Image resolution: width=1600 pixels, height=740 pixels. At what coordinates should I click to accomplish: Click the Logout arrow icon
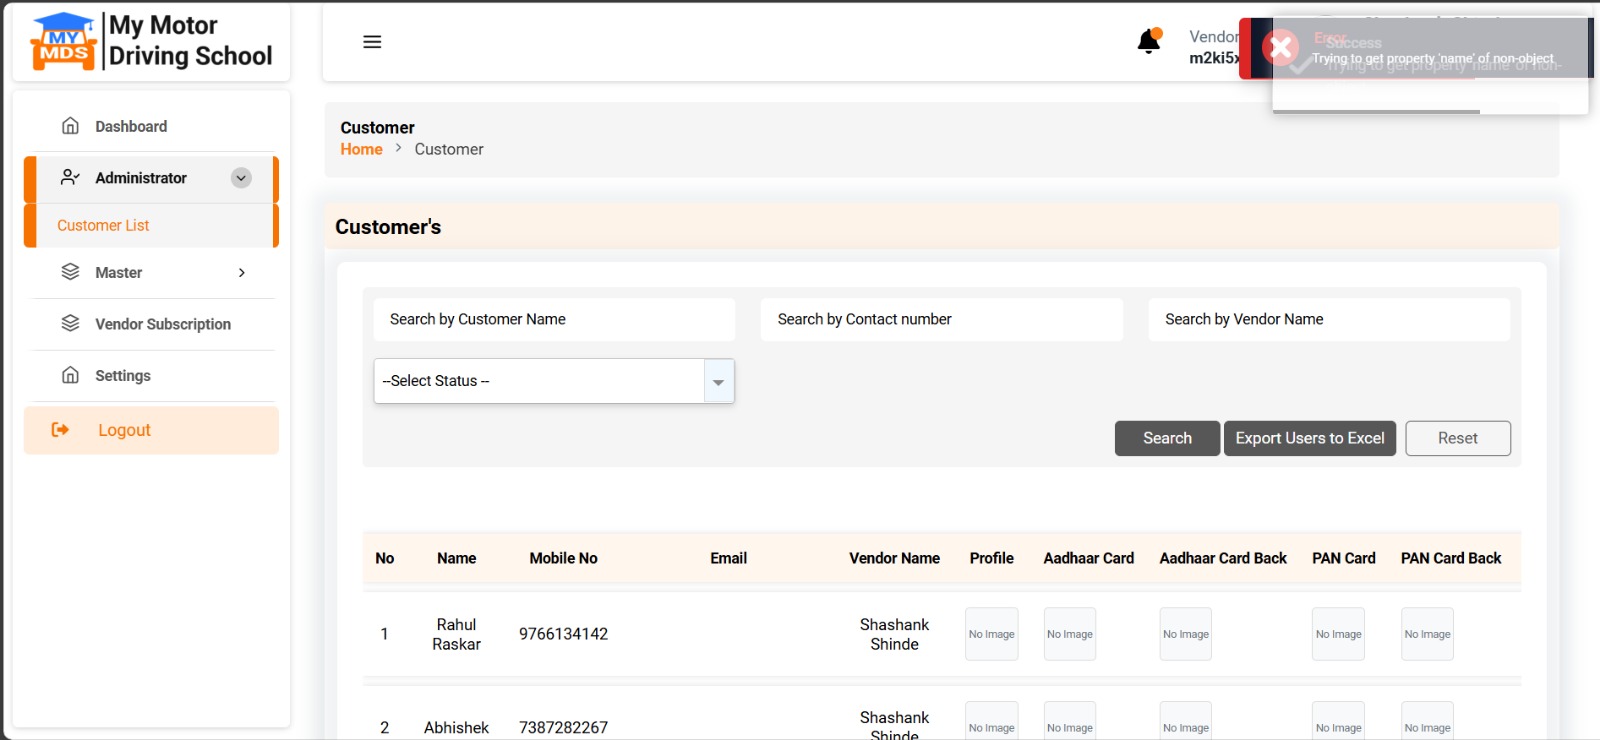click(x=60, y=430)
